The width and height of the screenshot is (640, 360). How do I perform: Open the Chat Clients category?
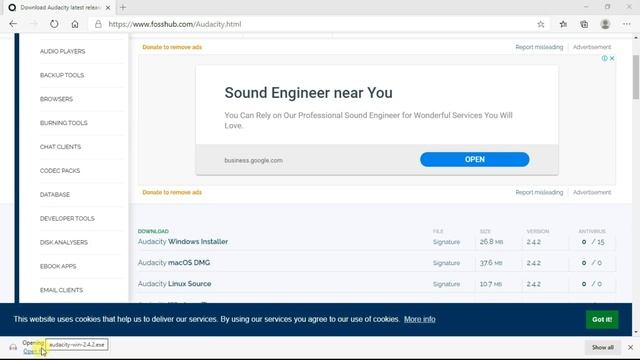(x=60, y=147)
